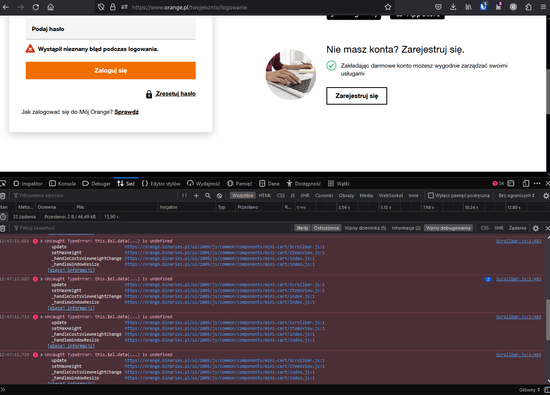550x395 pixels.
Task: Open Bez ograniczeń throttling dropdown
Action: [x=516, y=195]
